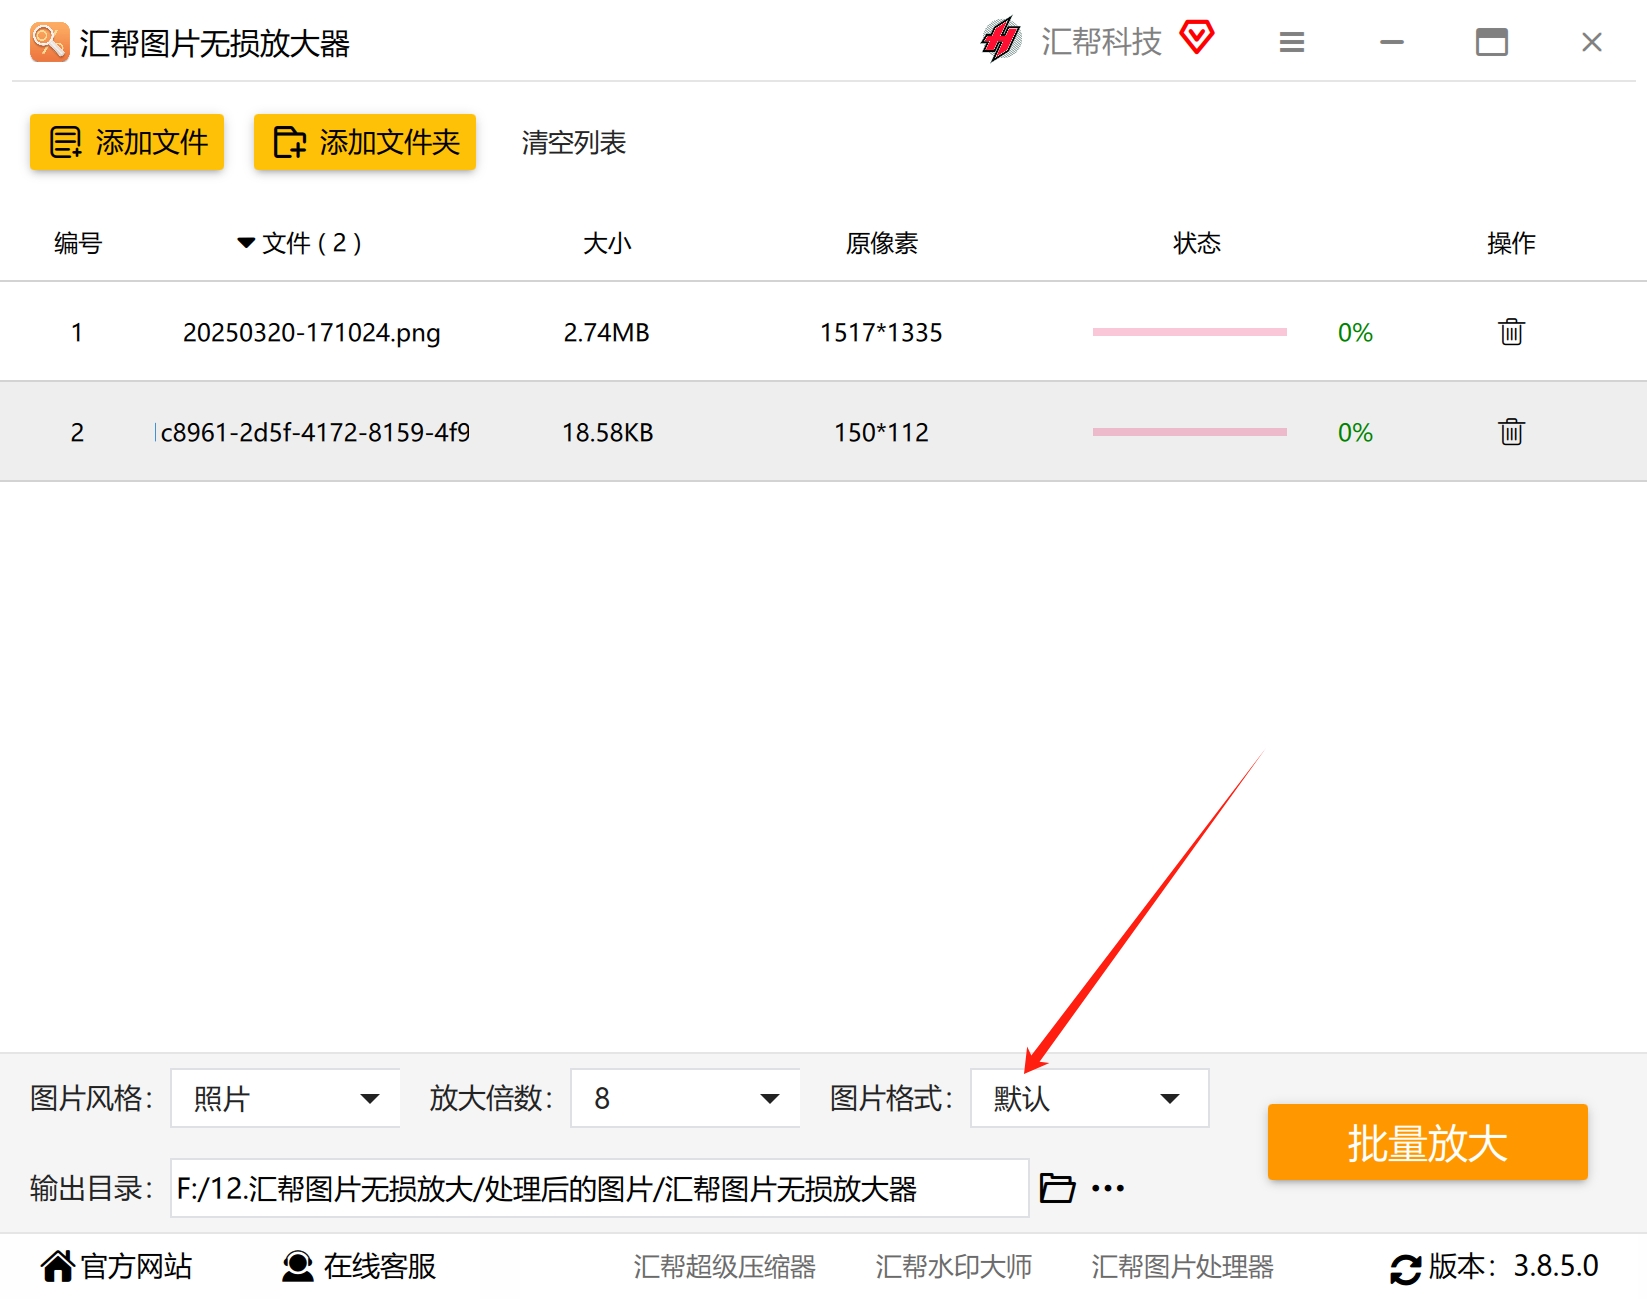The width and height of the screenshot is (1647, 1299).
Task: Click the red VIP diamond icon
Action: [1196, 38]
